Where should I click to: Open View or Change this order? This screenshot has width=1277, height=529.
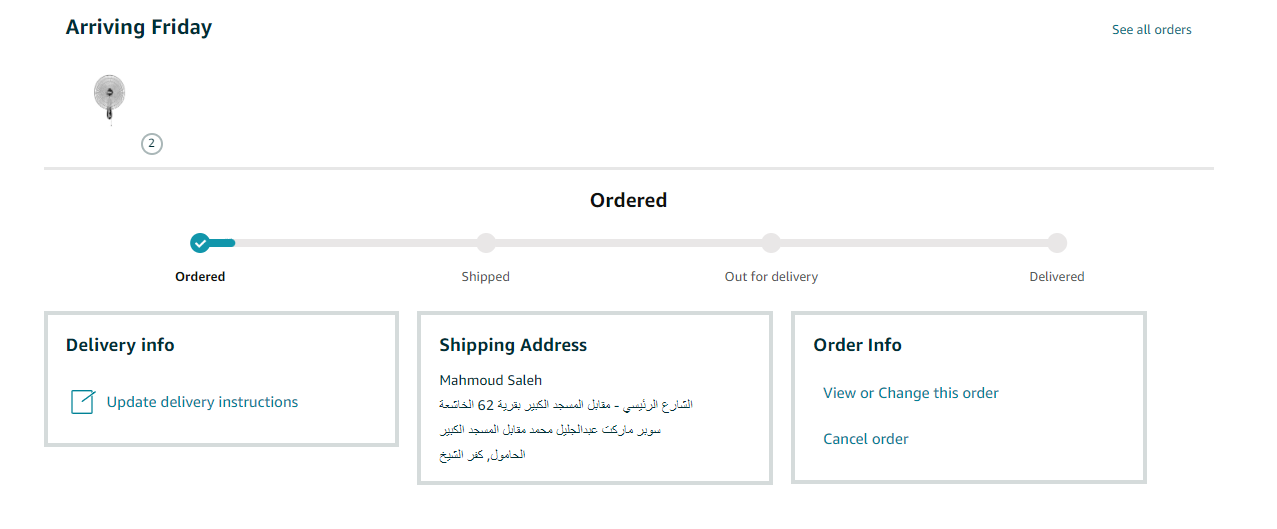coord(910,393)
